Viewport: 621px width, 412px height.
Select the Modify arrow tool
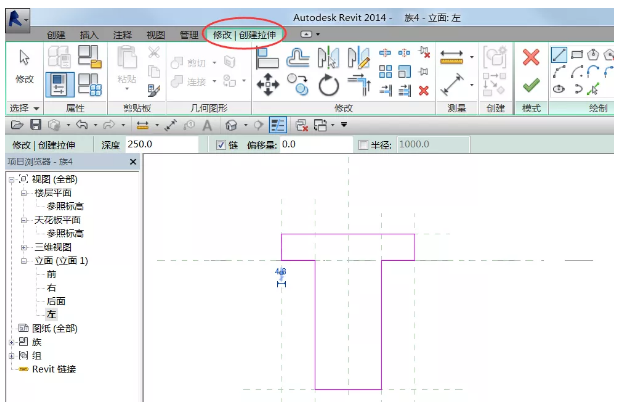coord(24,58)
